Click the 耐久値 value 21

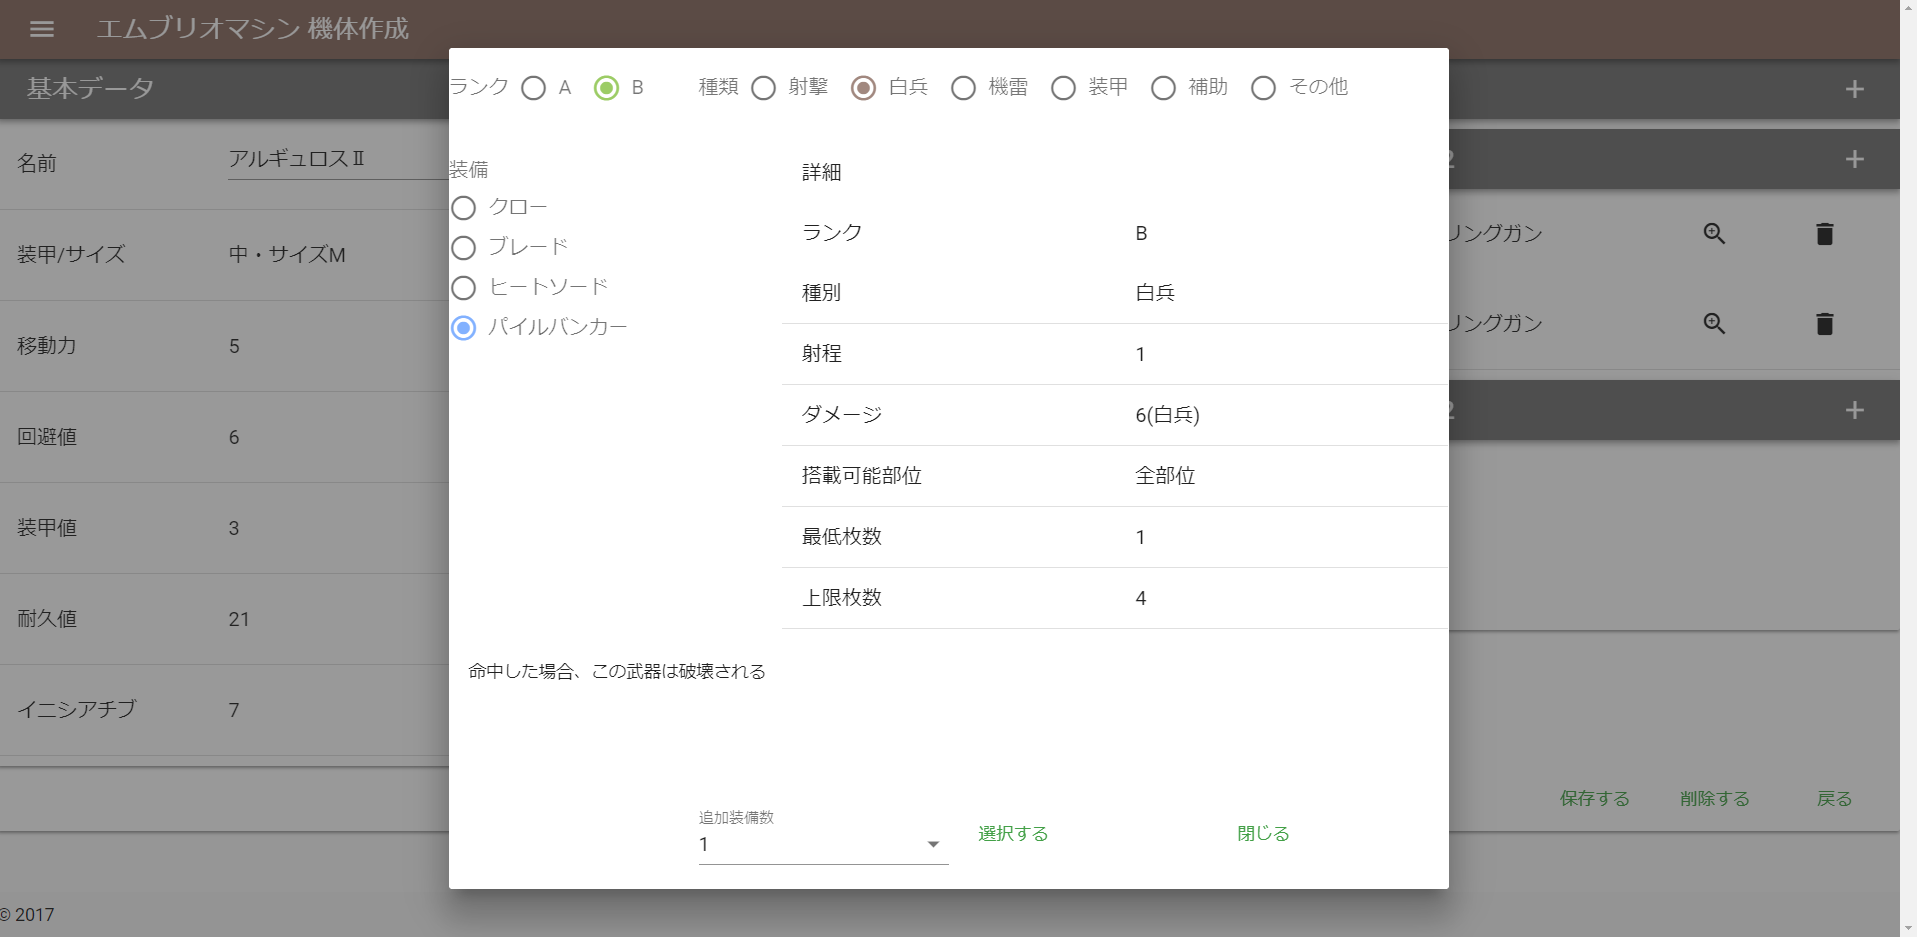pos(239,619)
